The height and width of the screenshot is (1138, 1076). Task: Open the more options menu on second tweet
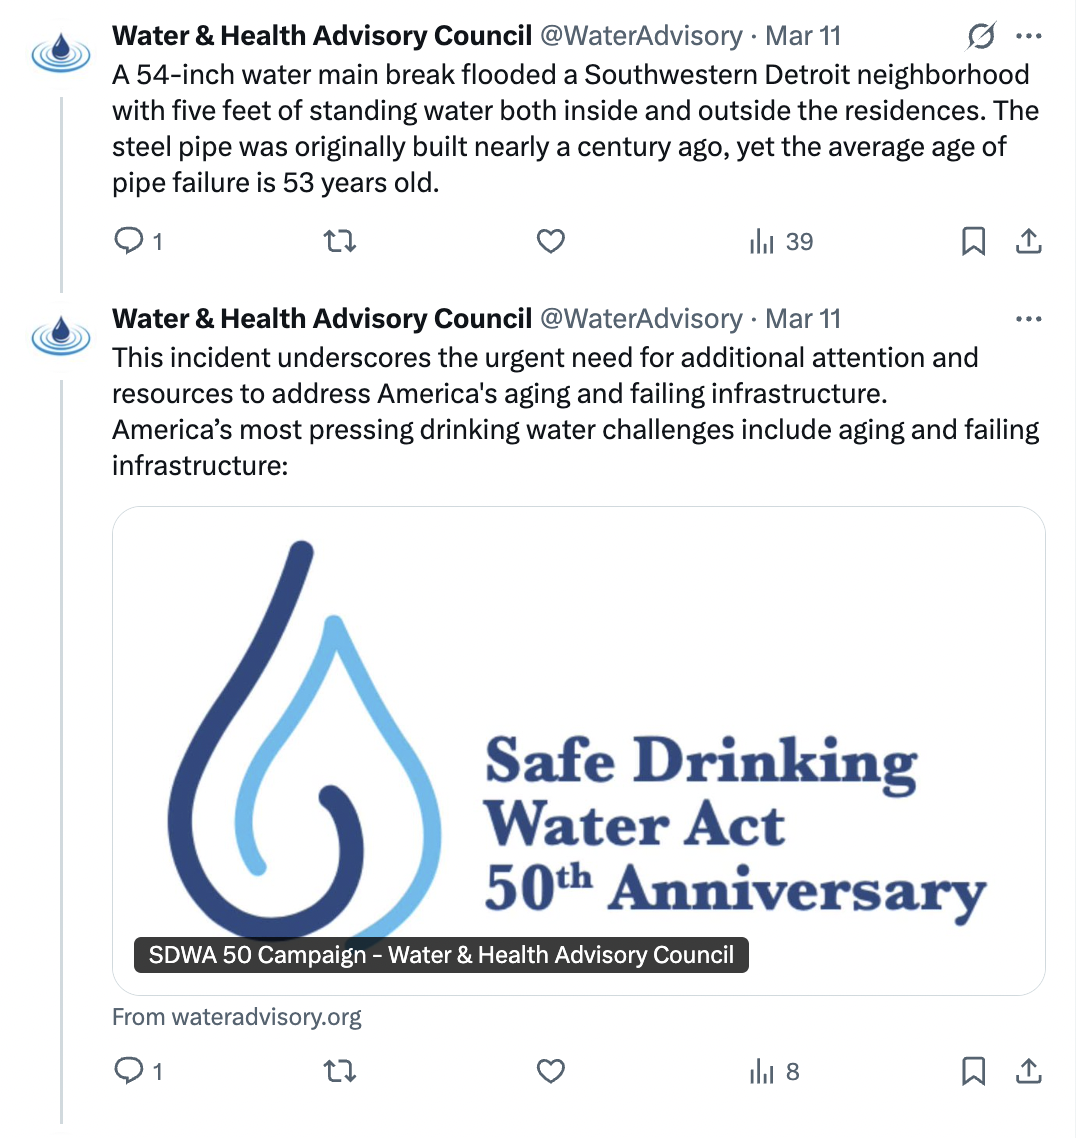(1029, 319)
